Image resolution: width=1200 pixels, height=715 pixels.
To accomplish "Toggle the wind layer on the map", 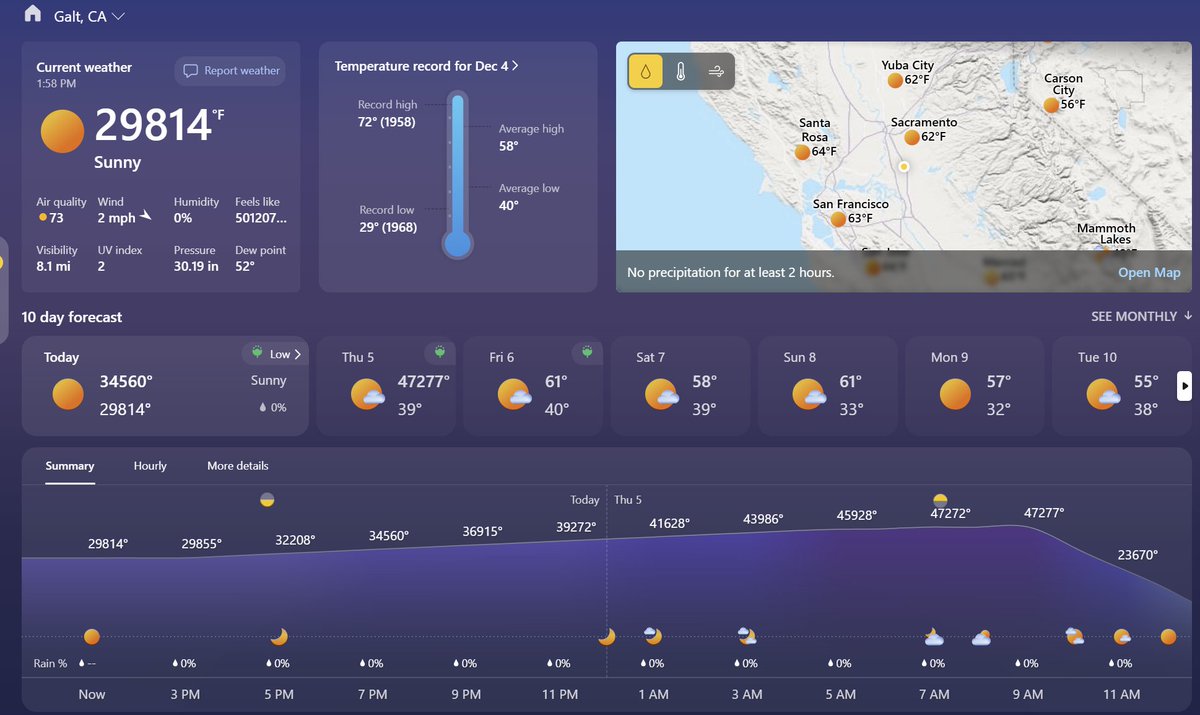I will [x=715, y=70].
